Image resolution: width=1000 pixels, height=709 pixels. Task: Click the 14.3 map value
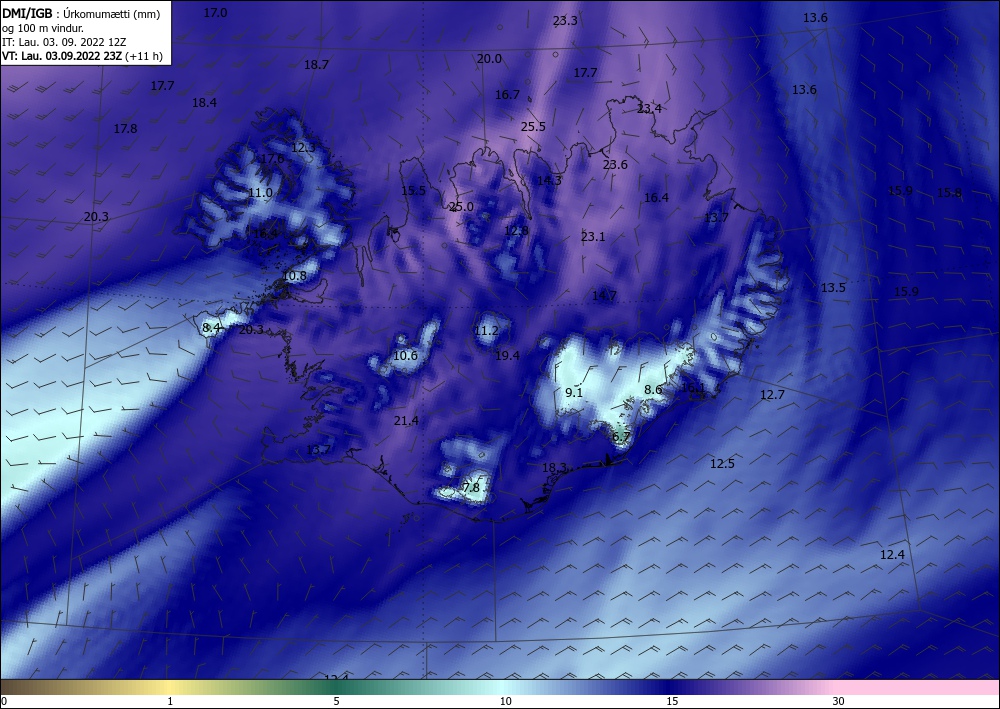[x=549, y=180]
